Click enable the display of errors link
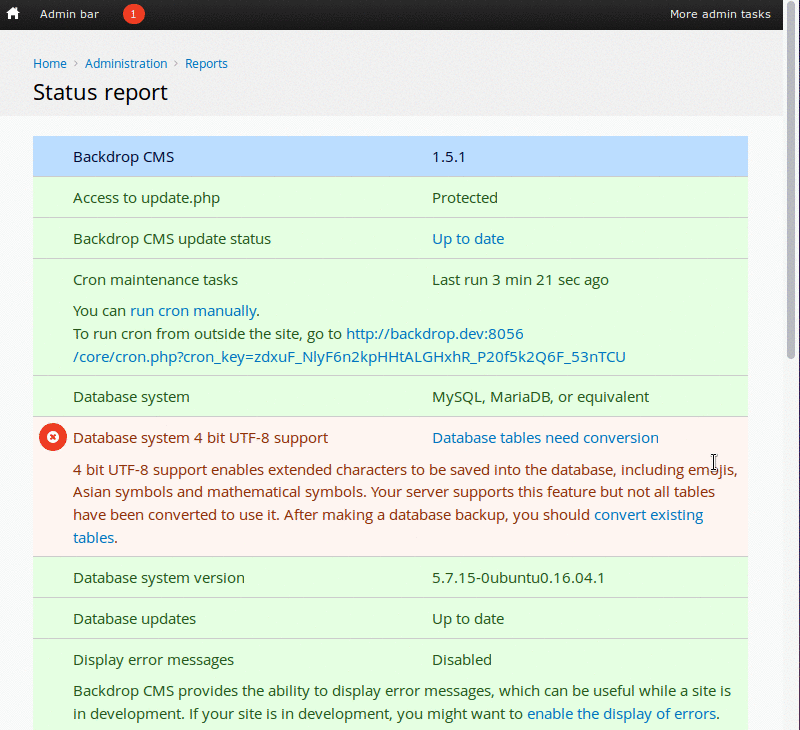Viewport: 800px width, 730px height. tap(621, 714)
